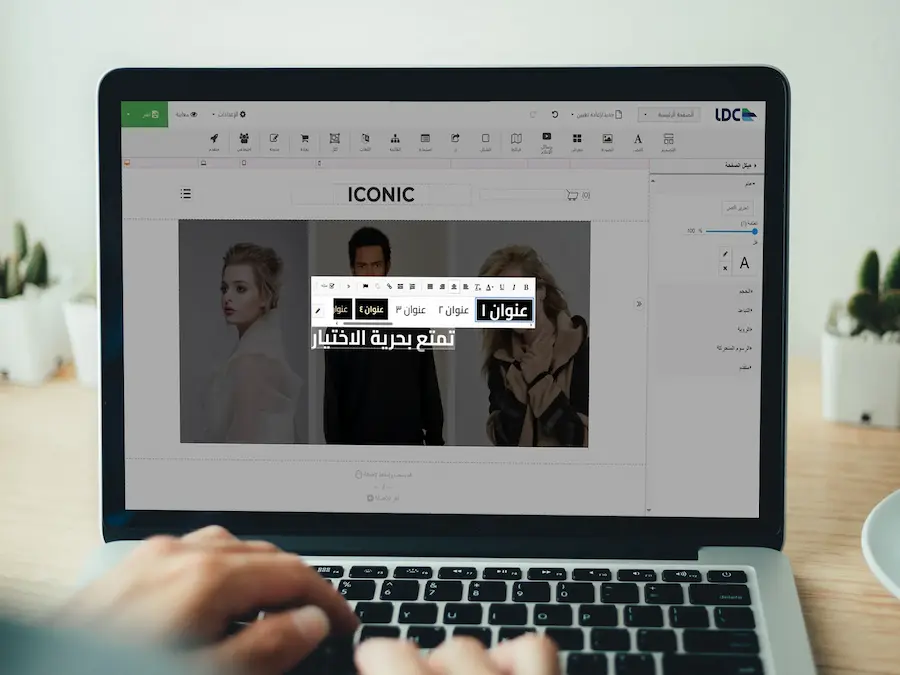The width and height of the screenshot is (900, 675).
Task: Toggle underline in floating text toolbar
Action: (x=502, y=287)
